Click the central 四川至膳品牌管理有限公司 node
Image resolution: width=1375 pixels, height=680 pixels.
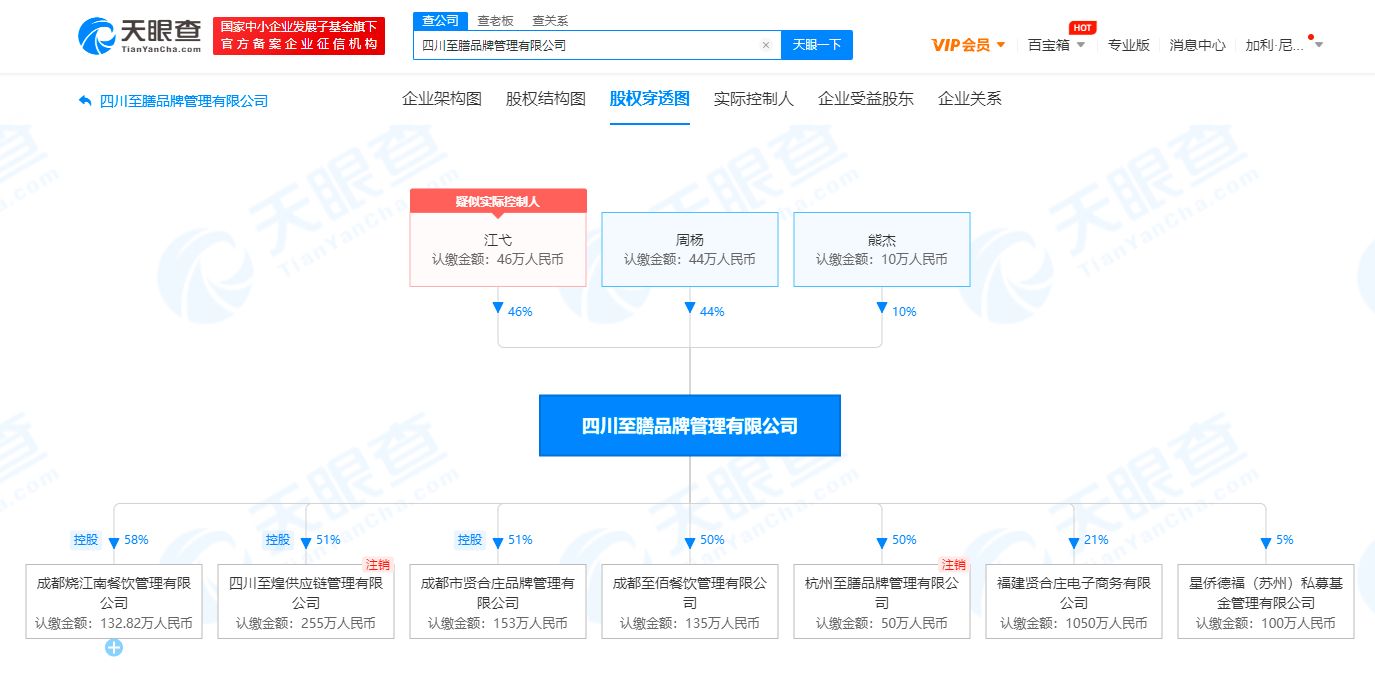(x=690, y=426)
